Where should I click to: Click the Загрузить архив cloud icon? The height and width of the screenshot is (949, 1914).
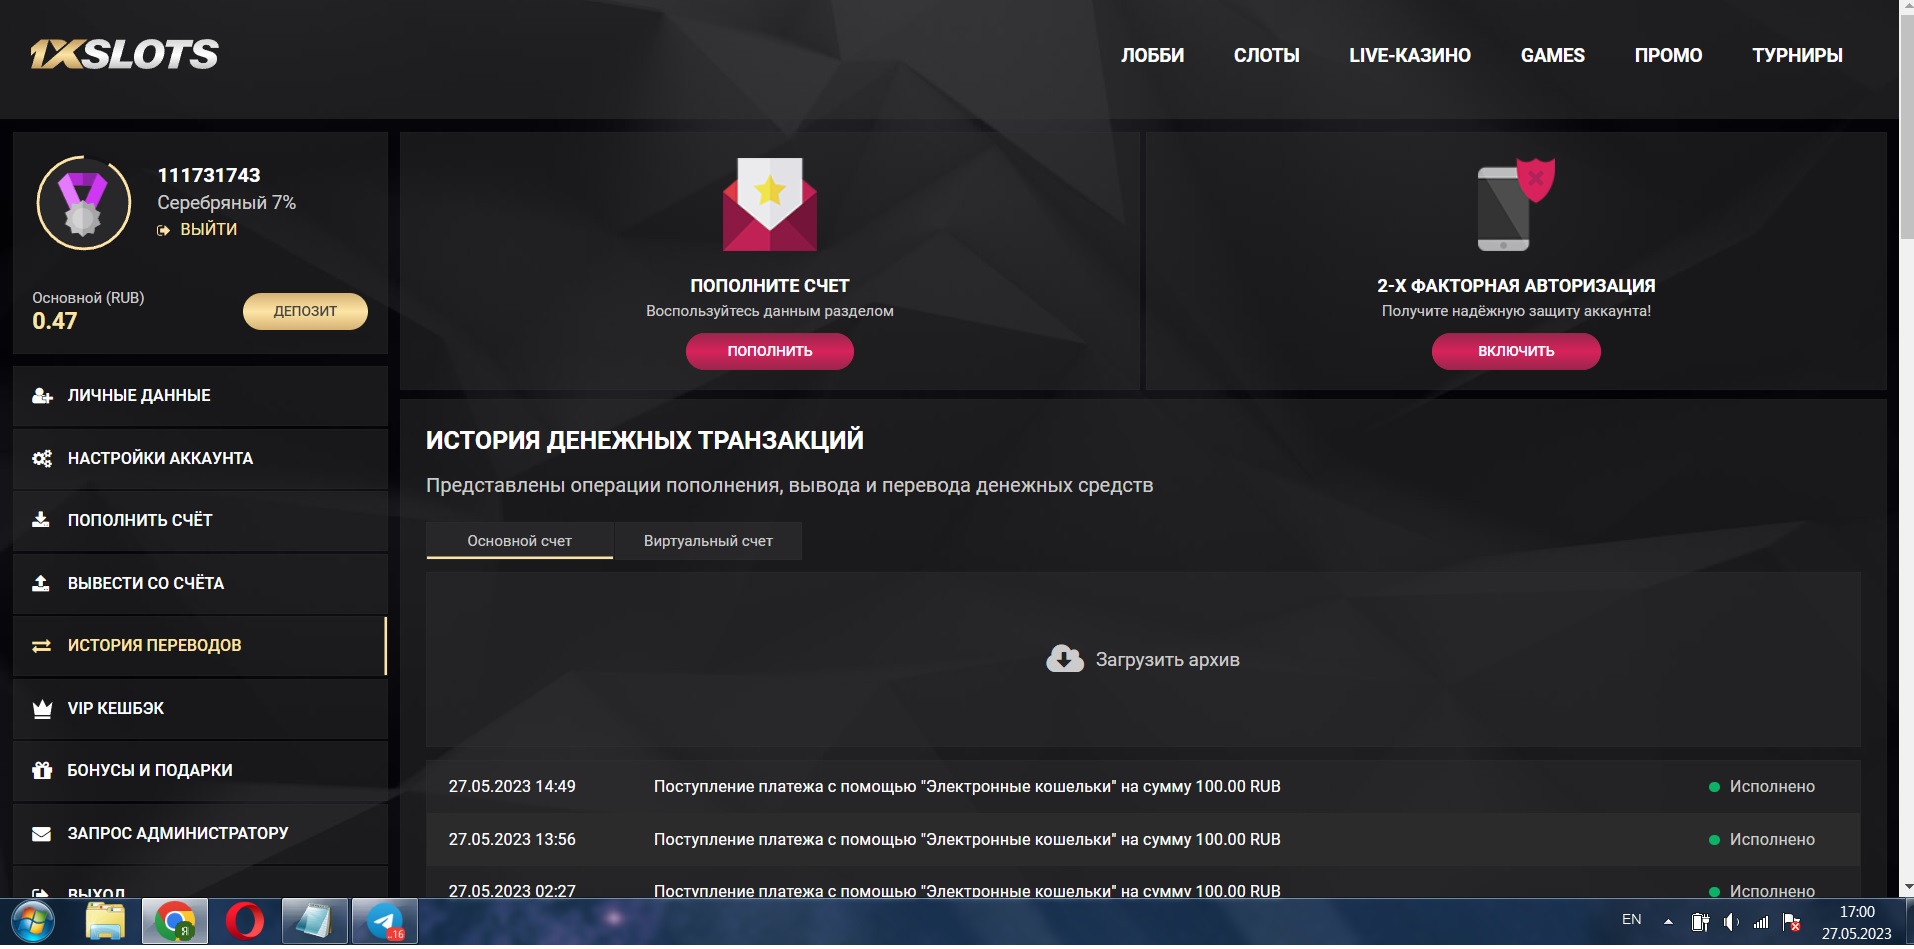click(x=1064, y=658)
